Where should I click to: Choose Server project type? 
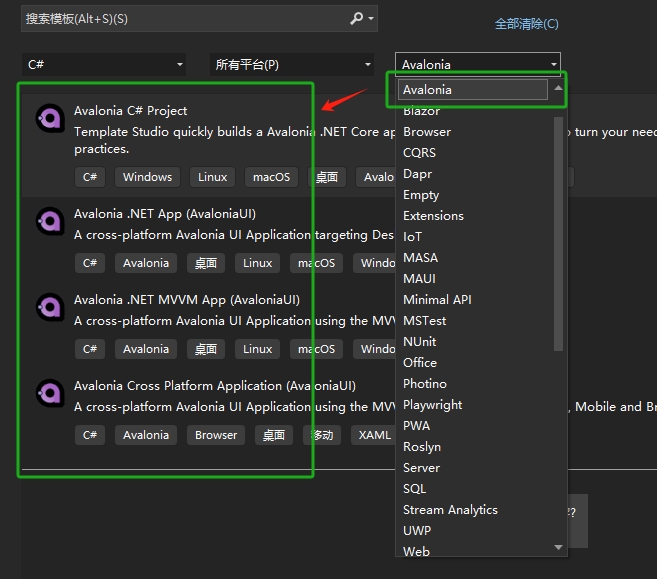tap(422, 468)
